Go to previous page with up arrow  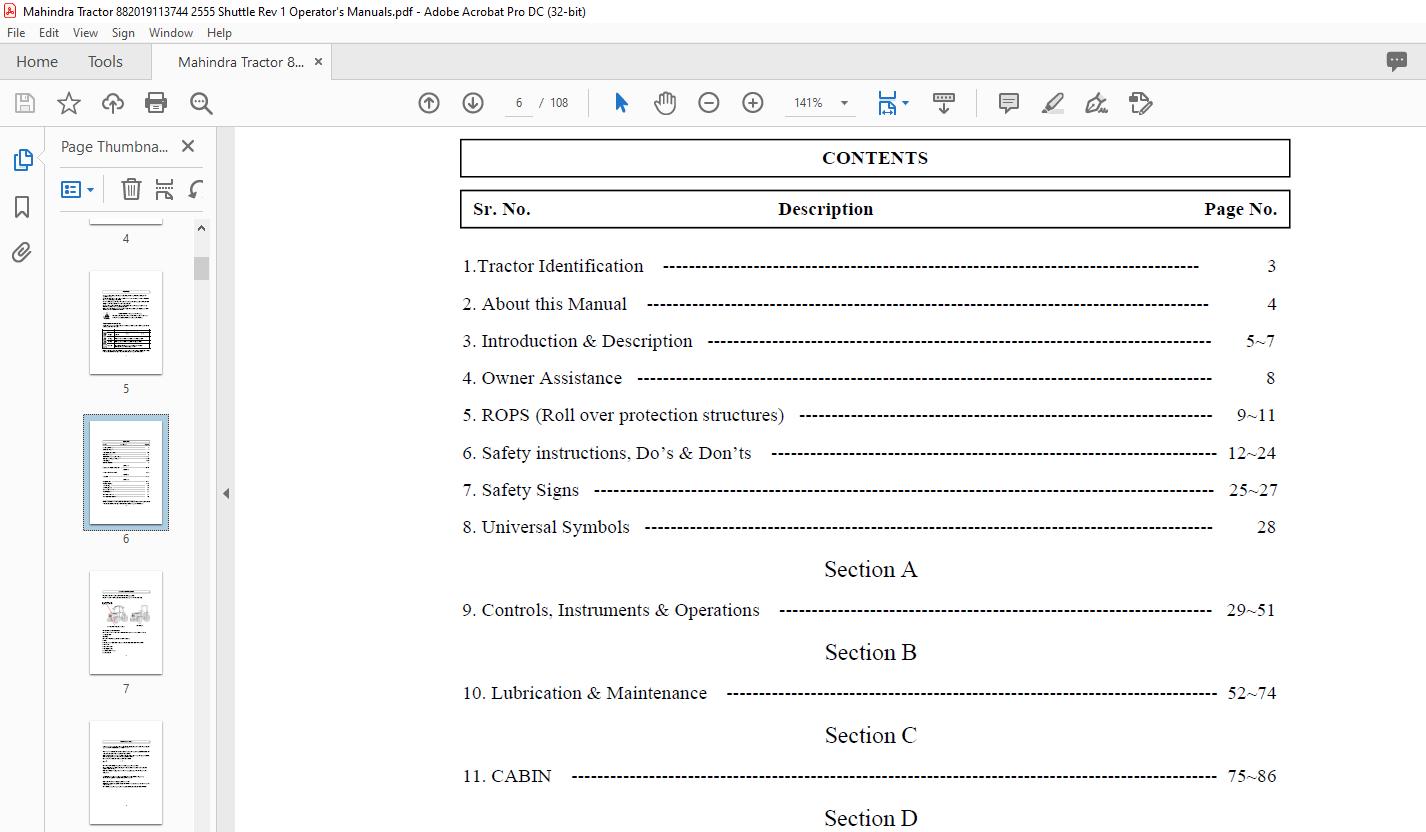[x=429, y=103]
